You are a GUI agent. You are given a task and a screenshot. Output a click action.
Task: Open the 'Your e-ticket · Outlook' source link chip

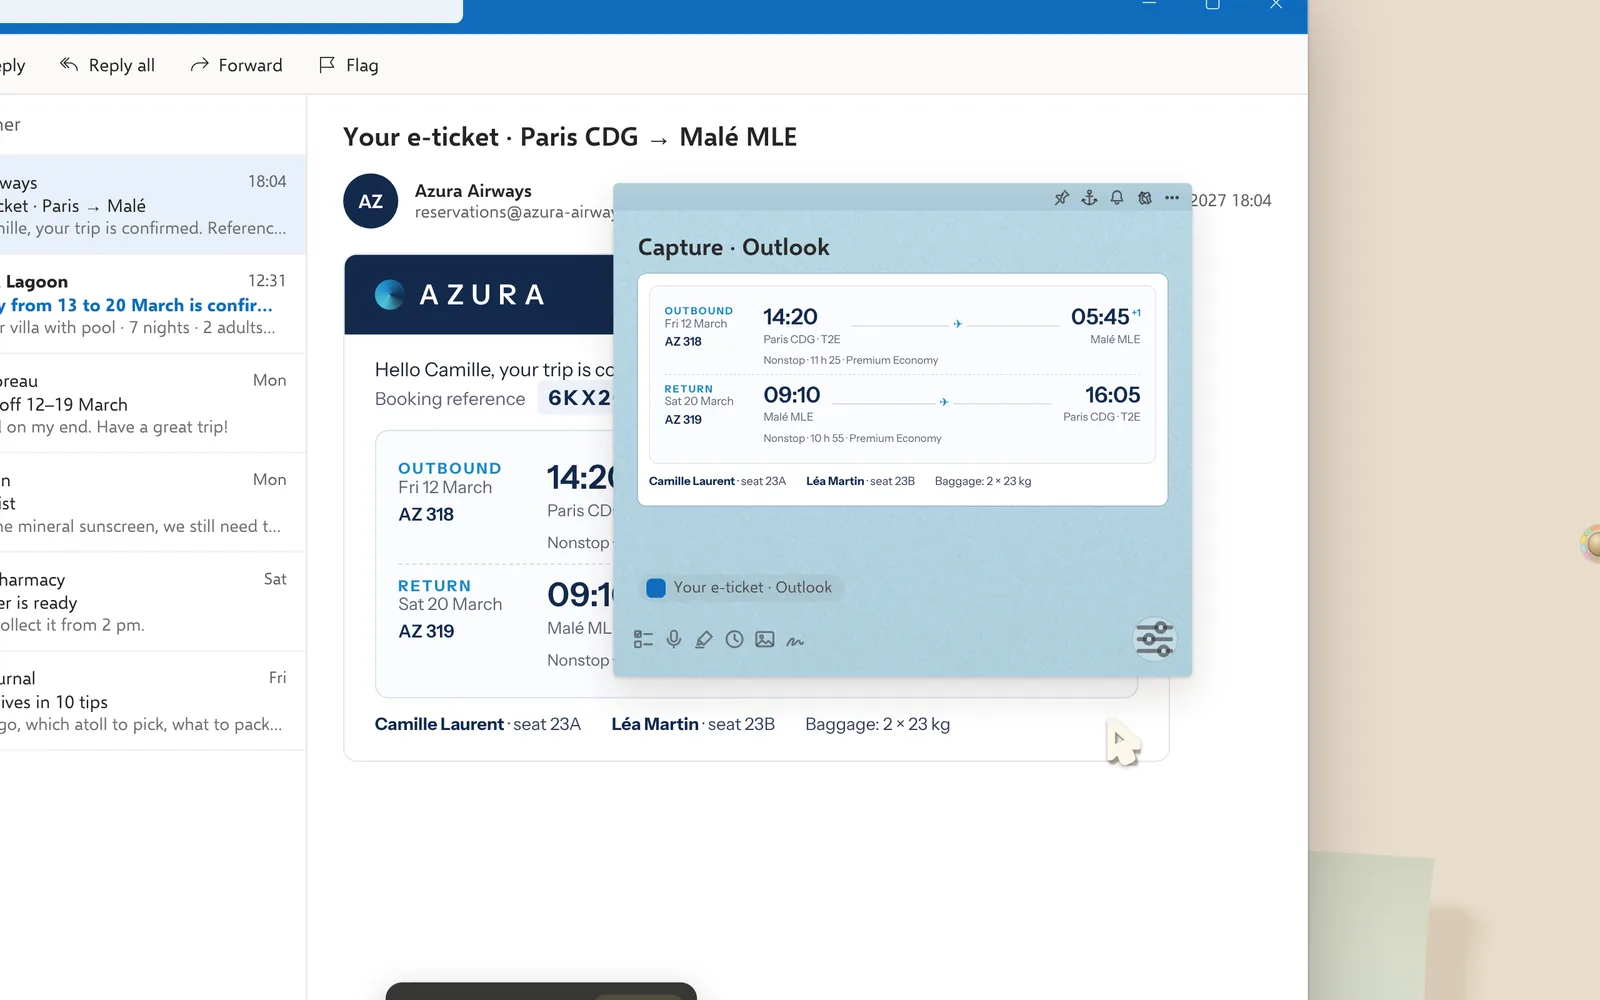pos(740,588)
